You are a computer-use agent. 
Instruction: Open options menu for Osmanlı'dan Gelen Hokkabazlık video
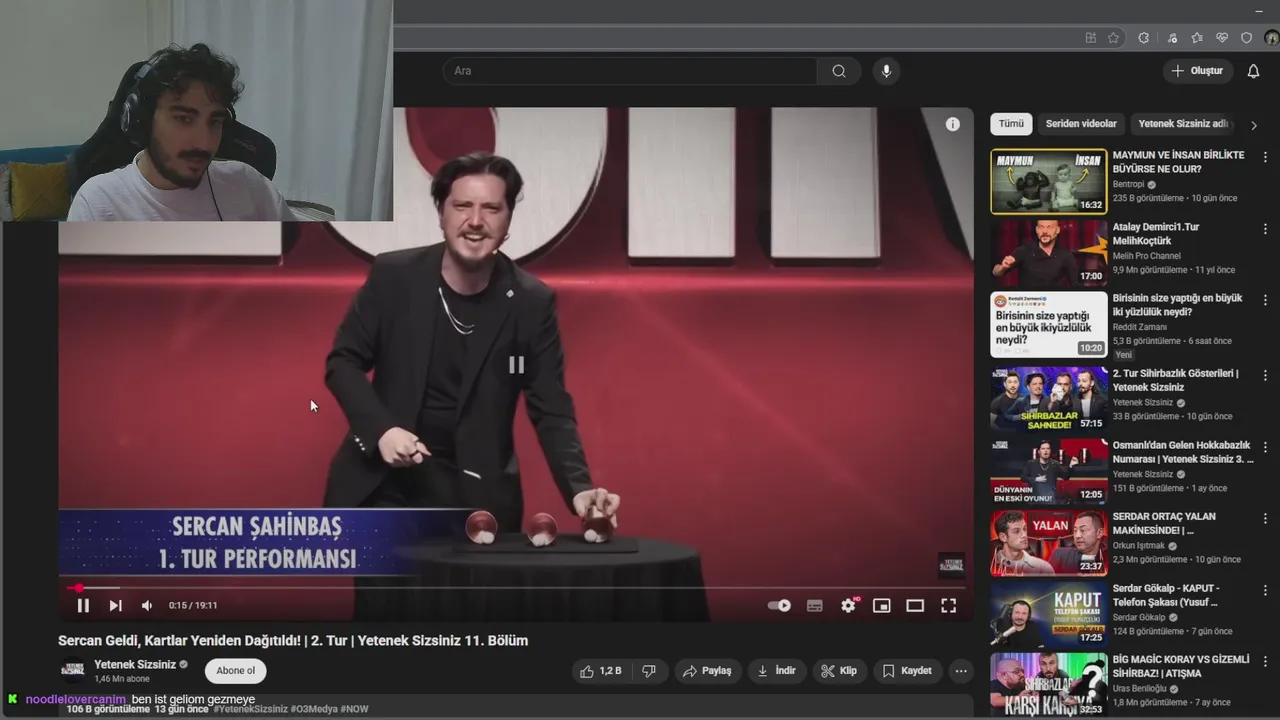pos(1265,447)
